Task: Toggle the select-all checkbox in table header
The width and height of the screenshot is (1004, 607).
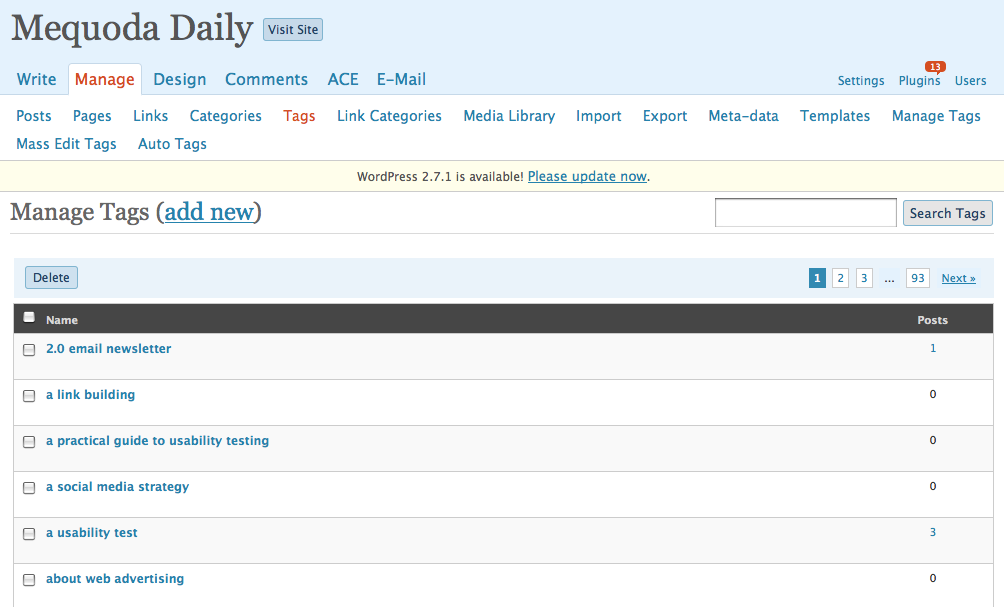Action: point(29,317)
